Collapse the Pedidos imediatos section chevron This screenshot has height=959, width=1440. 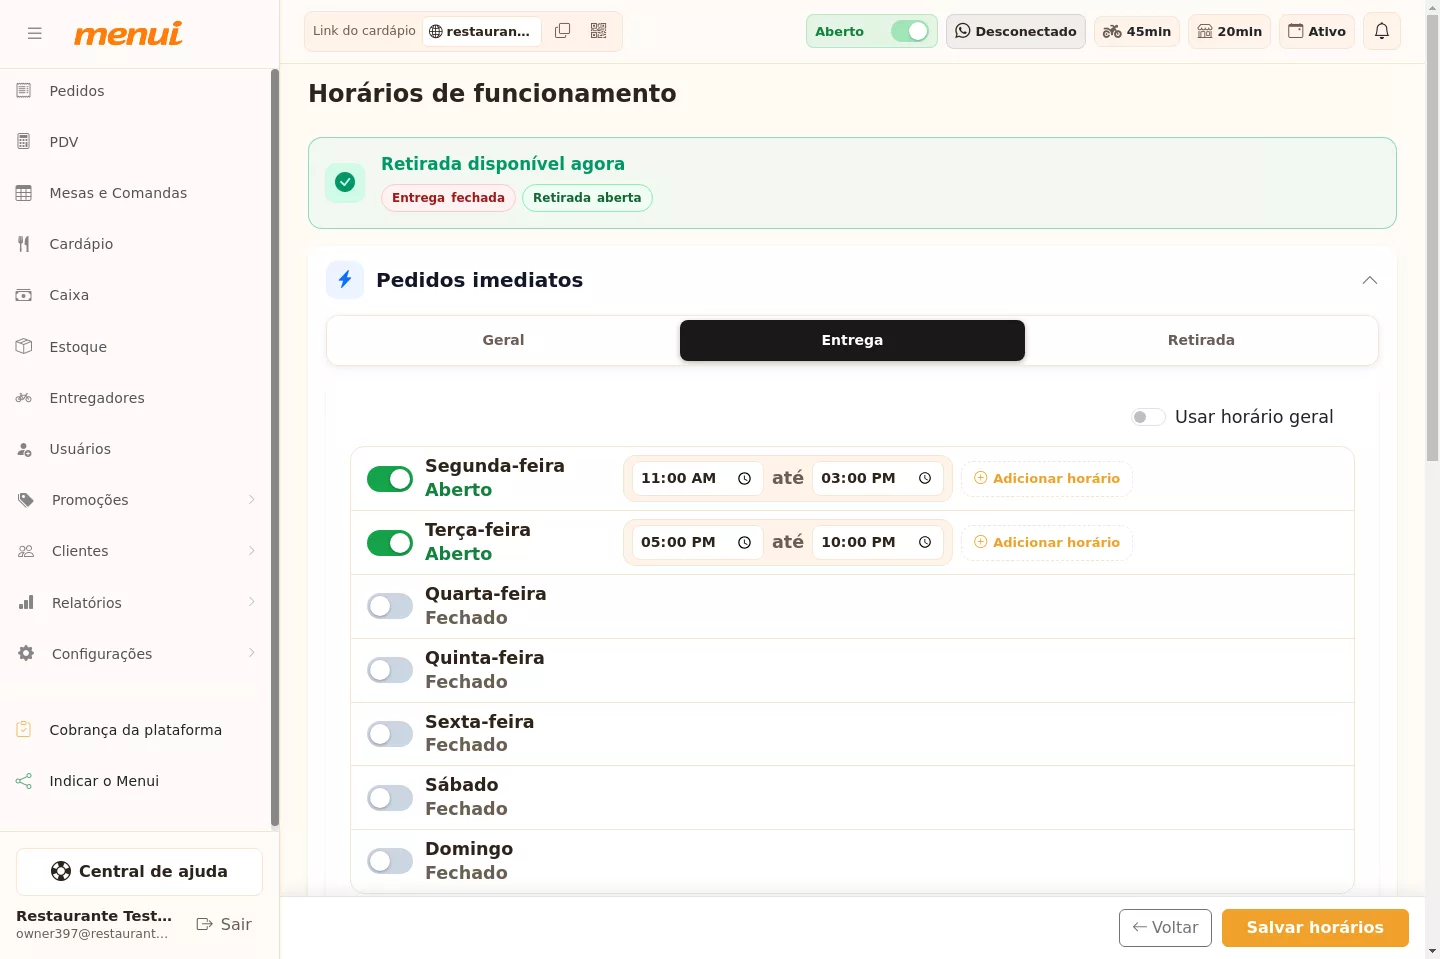pyautogui.click(x=1370, y=280)
